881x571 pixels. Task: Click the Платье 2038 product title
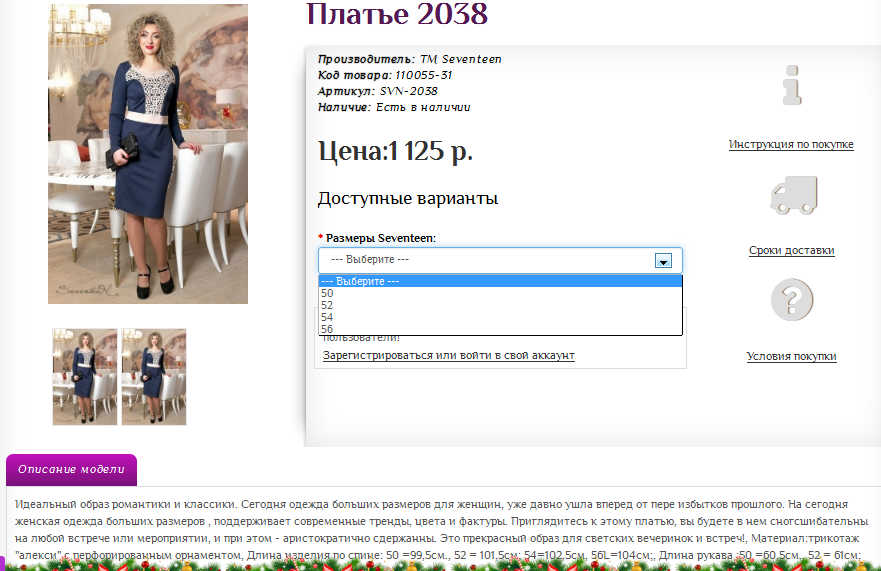coord(397,14)
